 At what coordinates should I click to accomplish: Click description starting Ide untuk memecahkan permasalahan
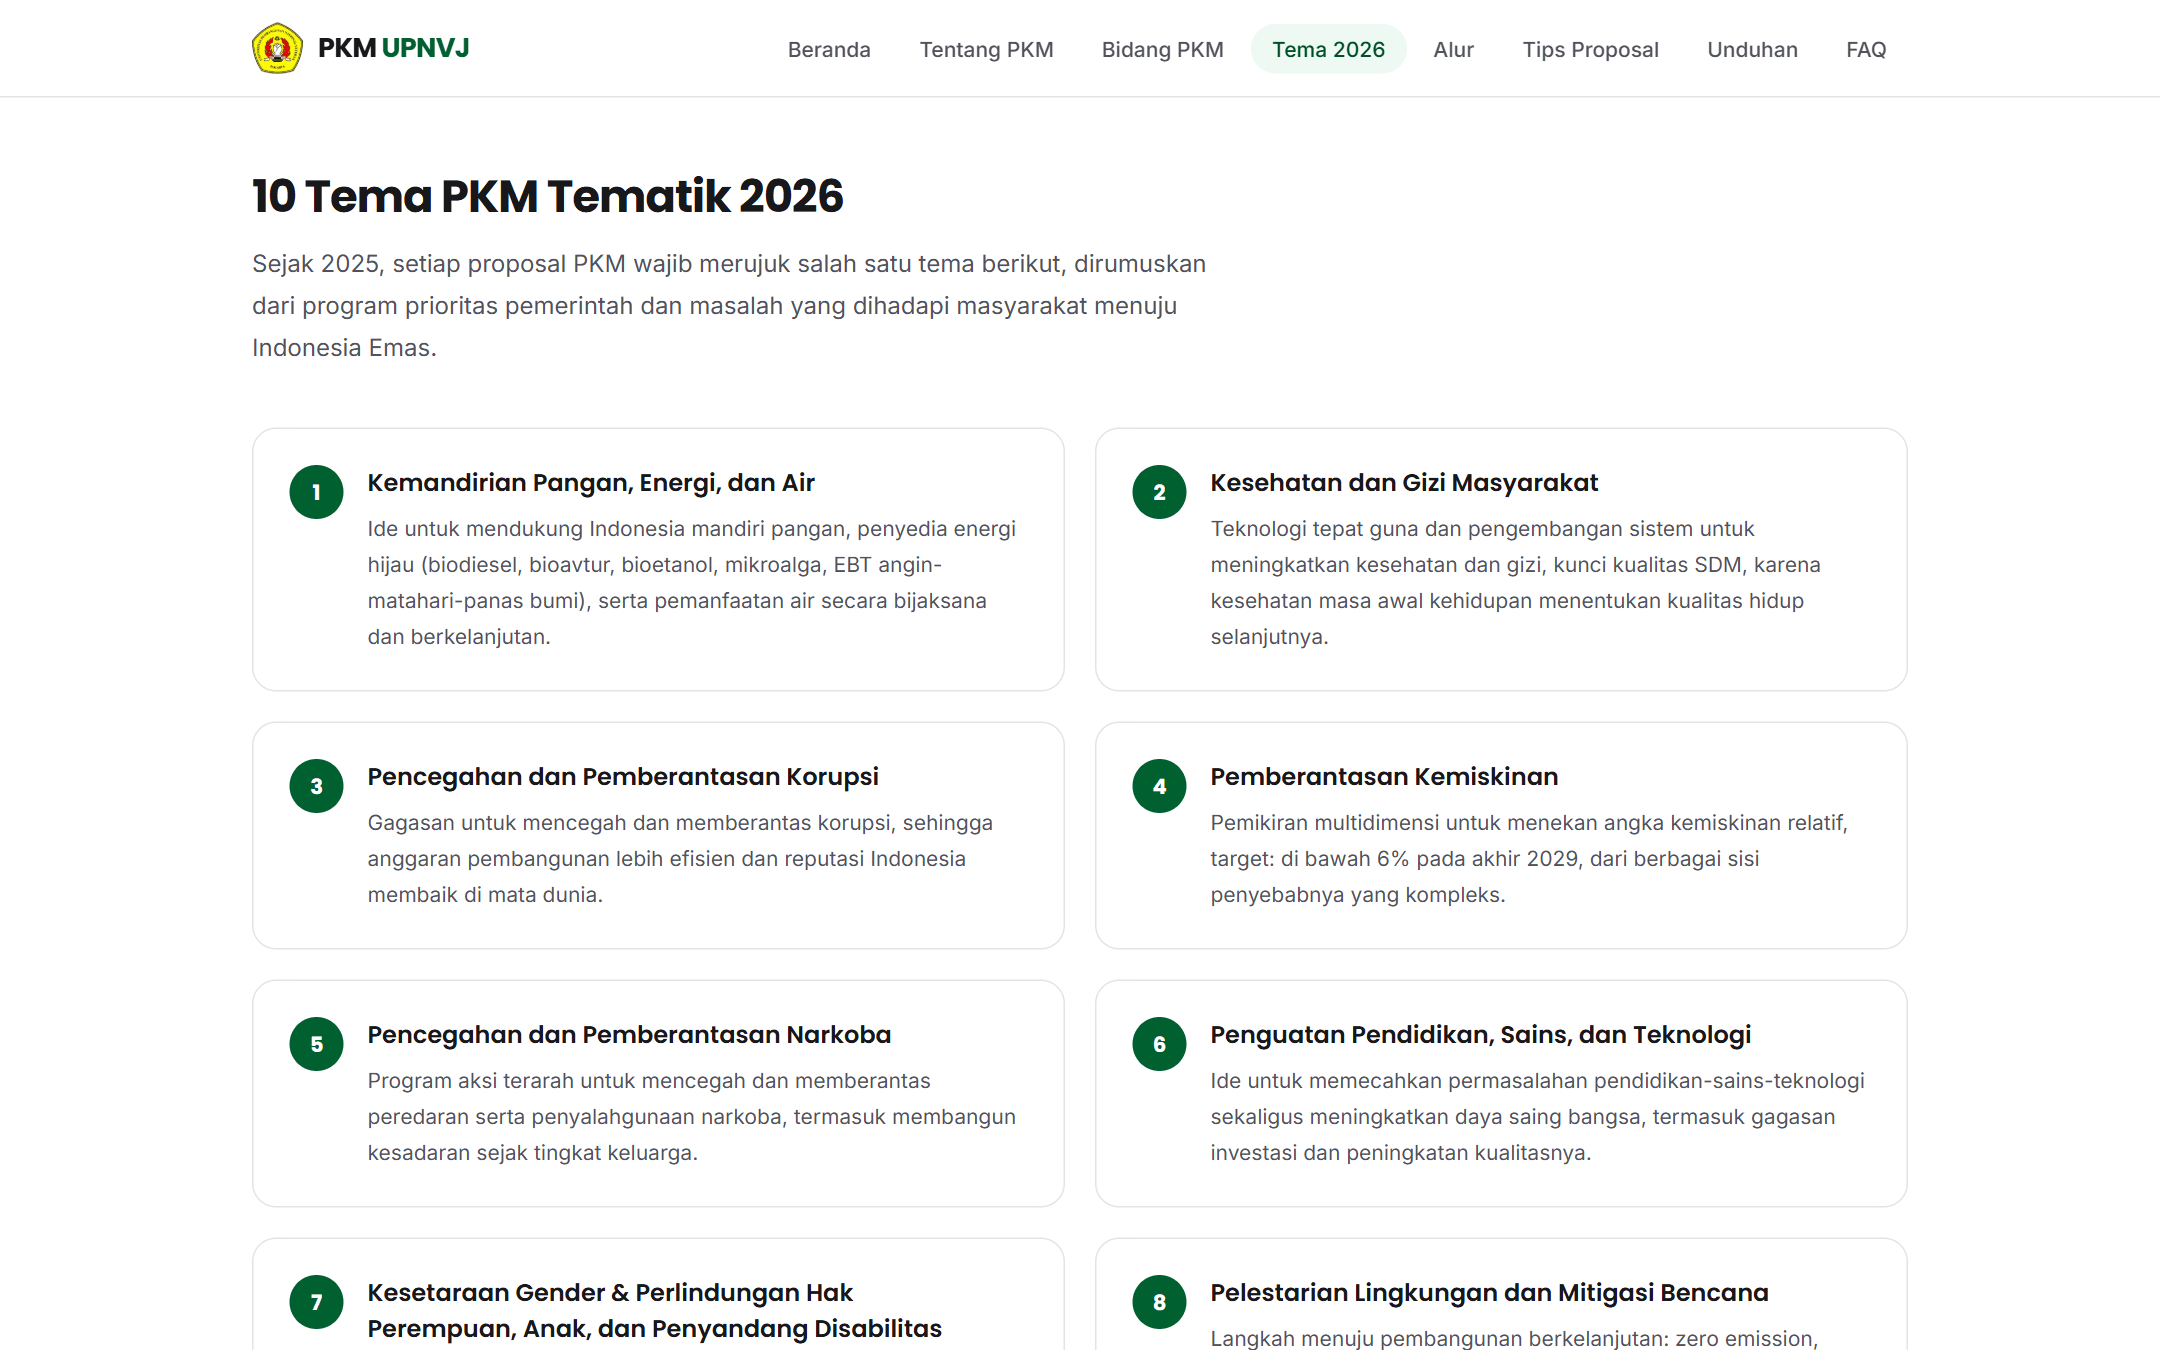(1537, 1117)
